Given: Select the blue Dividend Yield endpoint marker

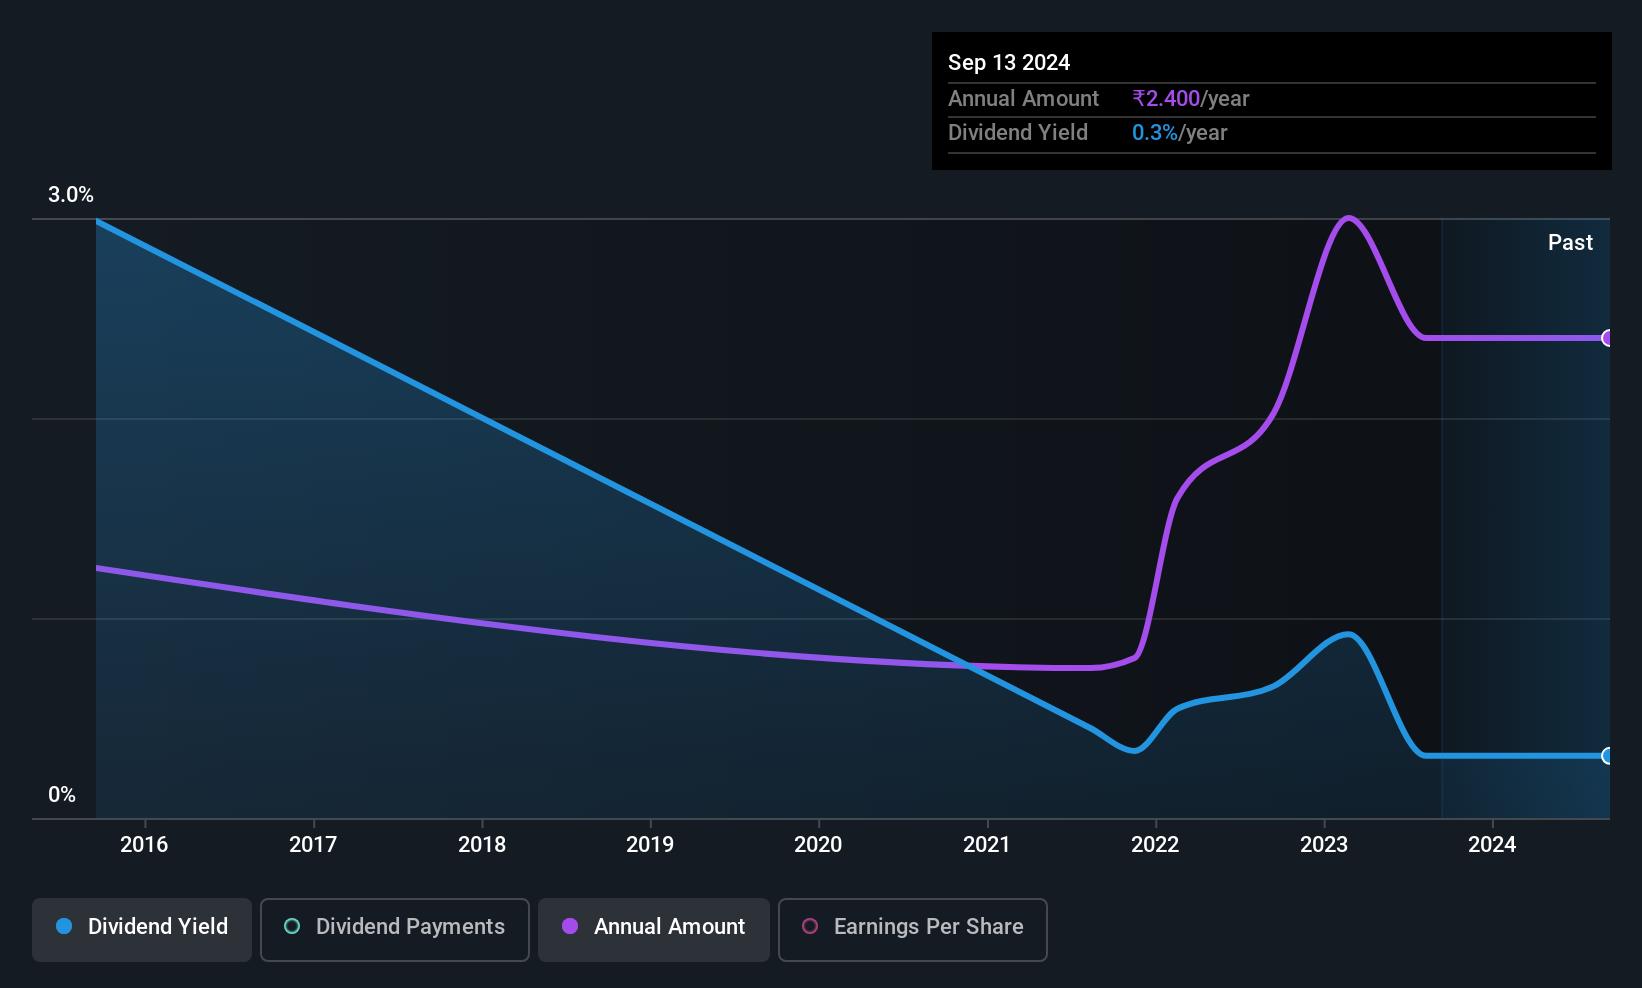Looking at the screenshot, I should coord(1607,756).
